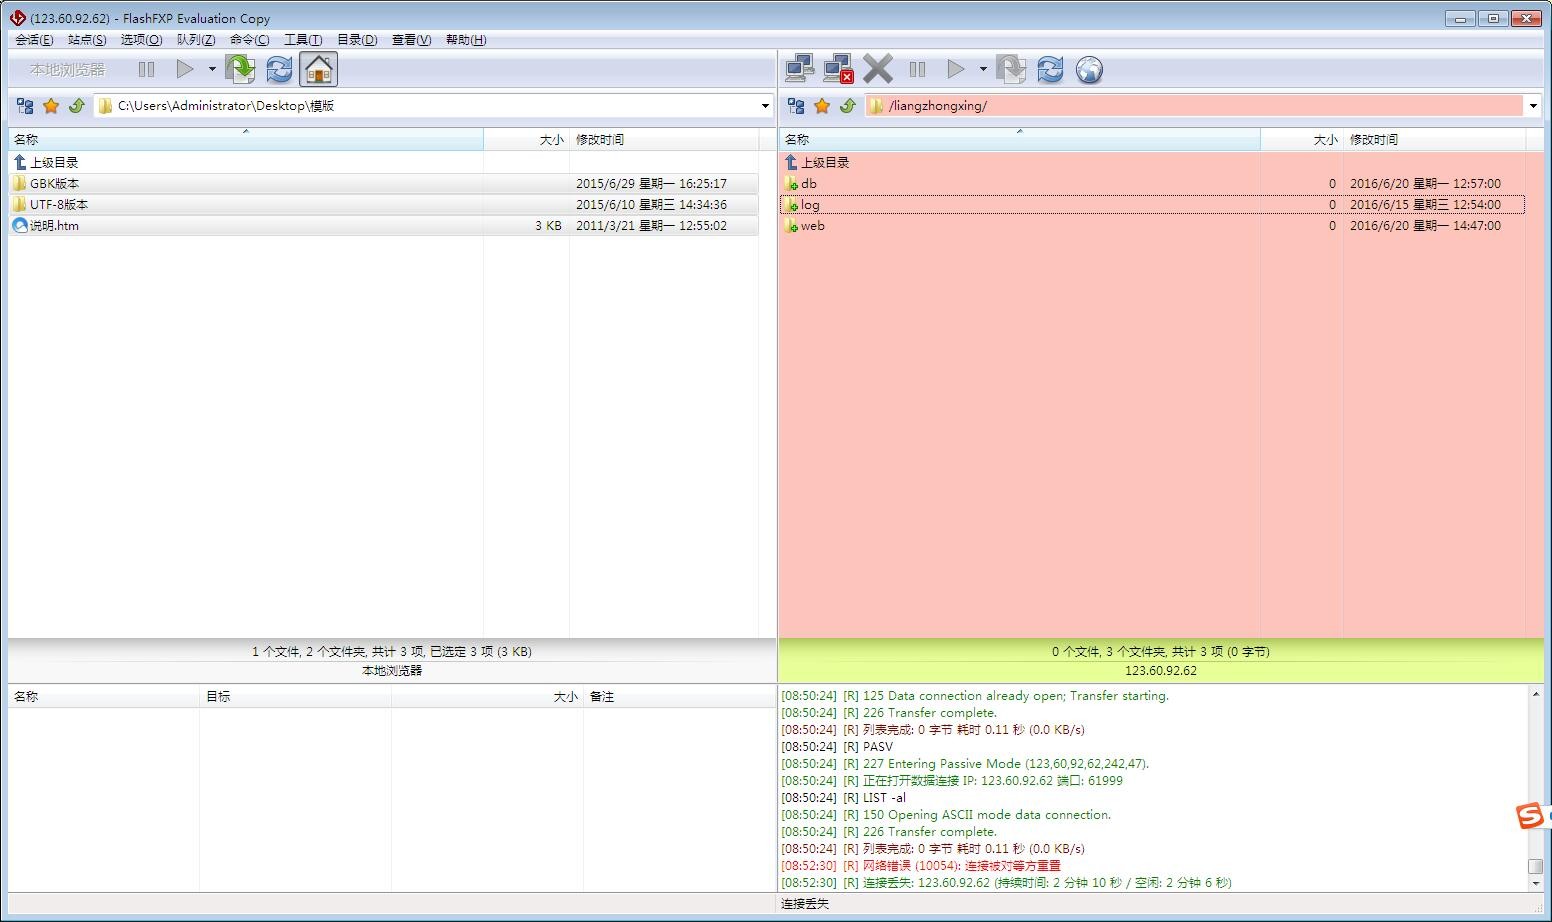
Task: Click the local transfer queue icon with green arrow
Action: 240,69
